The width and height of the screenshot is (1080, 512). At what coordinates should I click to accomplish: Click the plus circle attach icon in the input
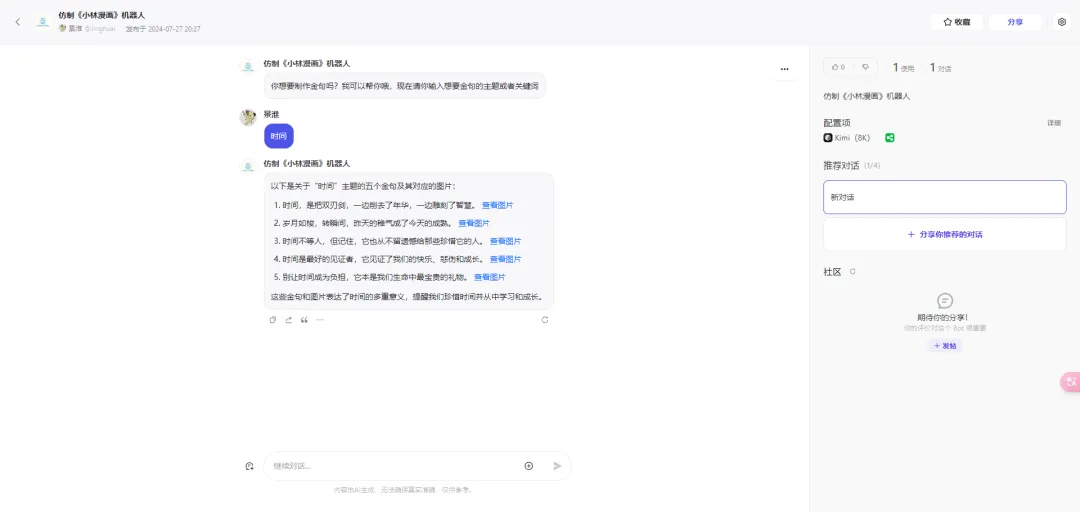point(529,466)
